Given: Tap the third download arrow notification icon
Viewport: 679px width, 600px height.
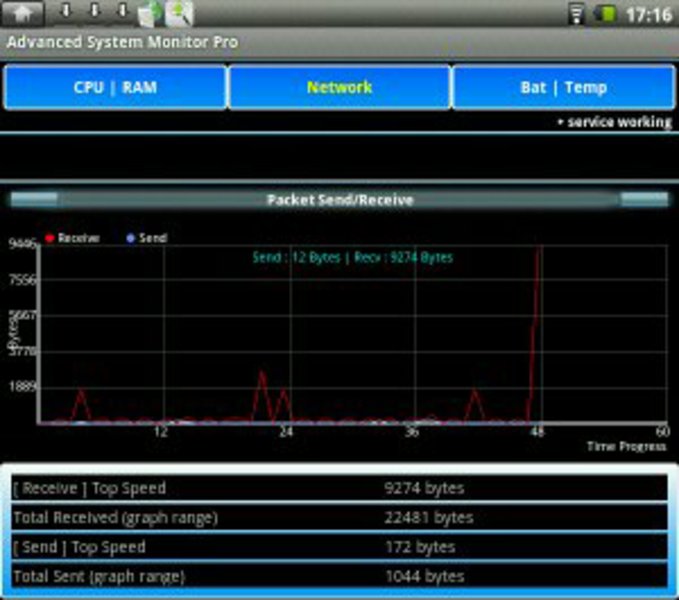Looking at the screenshot, I should click(x=122, y=13).
